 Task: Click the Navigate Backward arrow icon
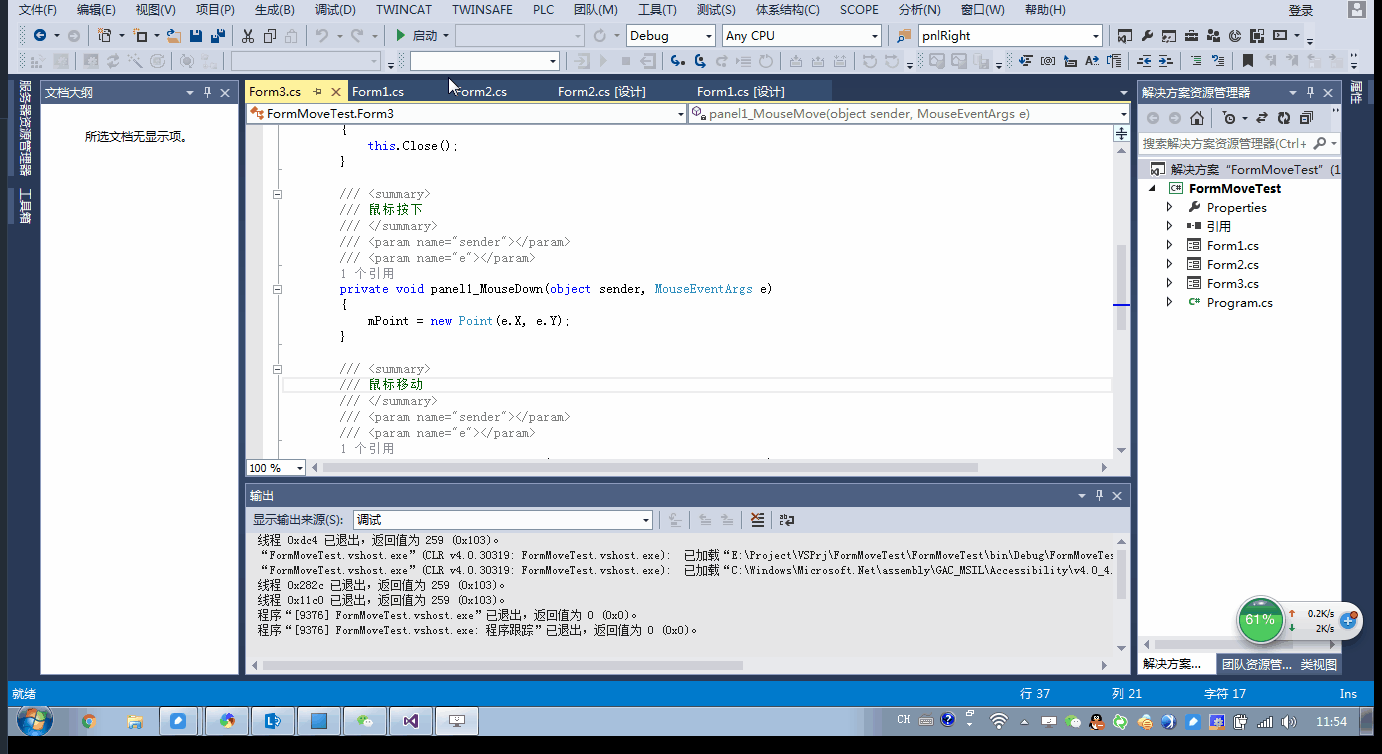click(x=40, y=36)
